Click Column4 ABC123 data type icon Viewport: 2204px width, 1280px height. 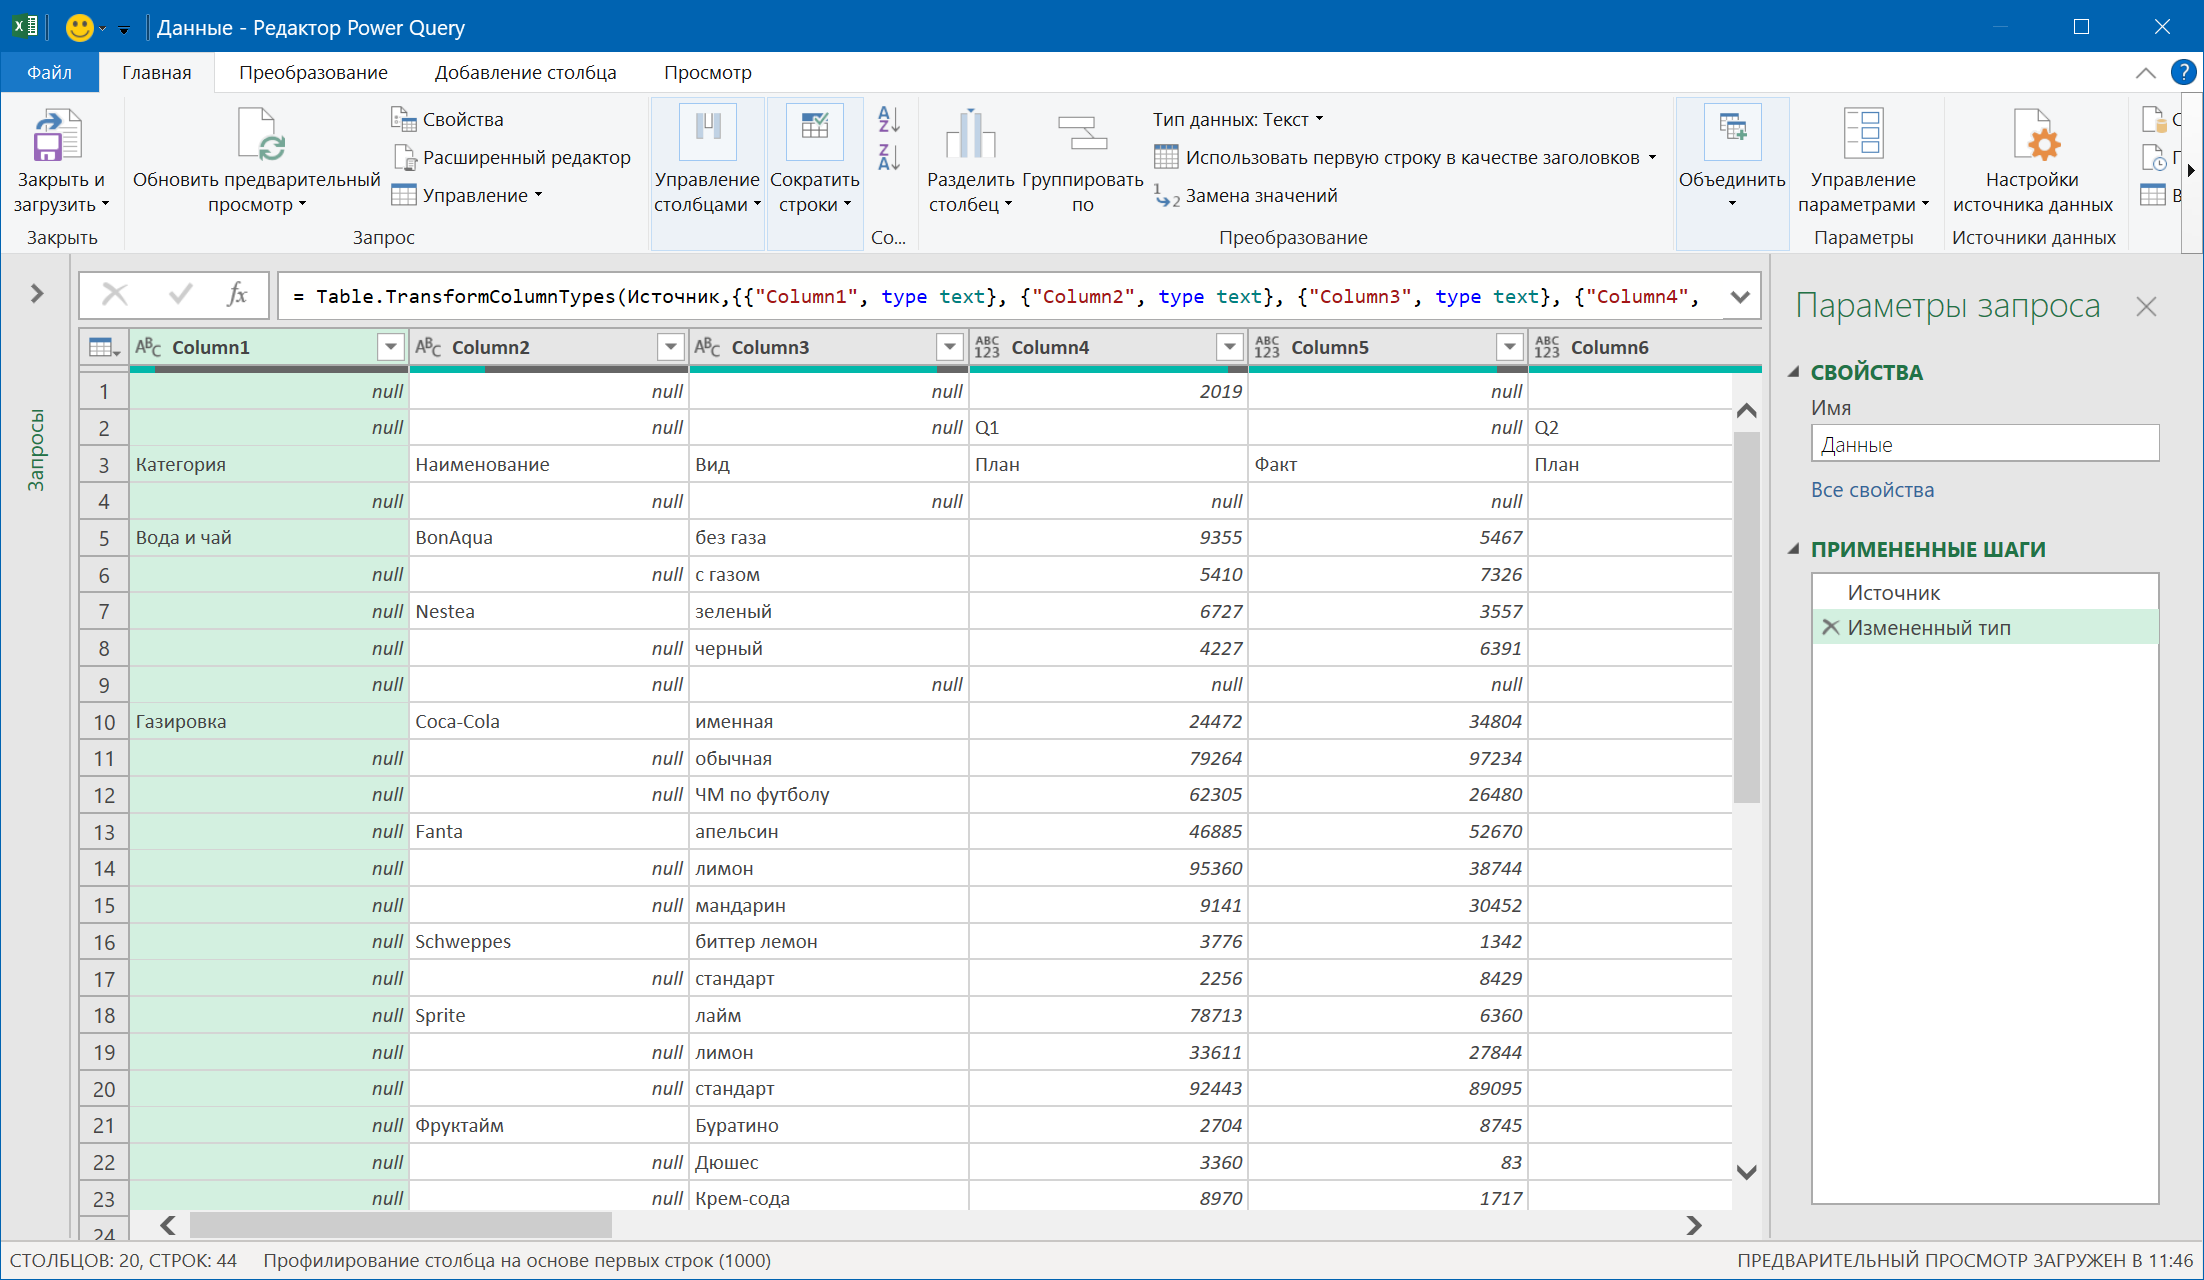[x=987, y=347]
